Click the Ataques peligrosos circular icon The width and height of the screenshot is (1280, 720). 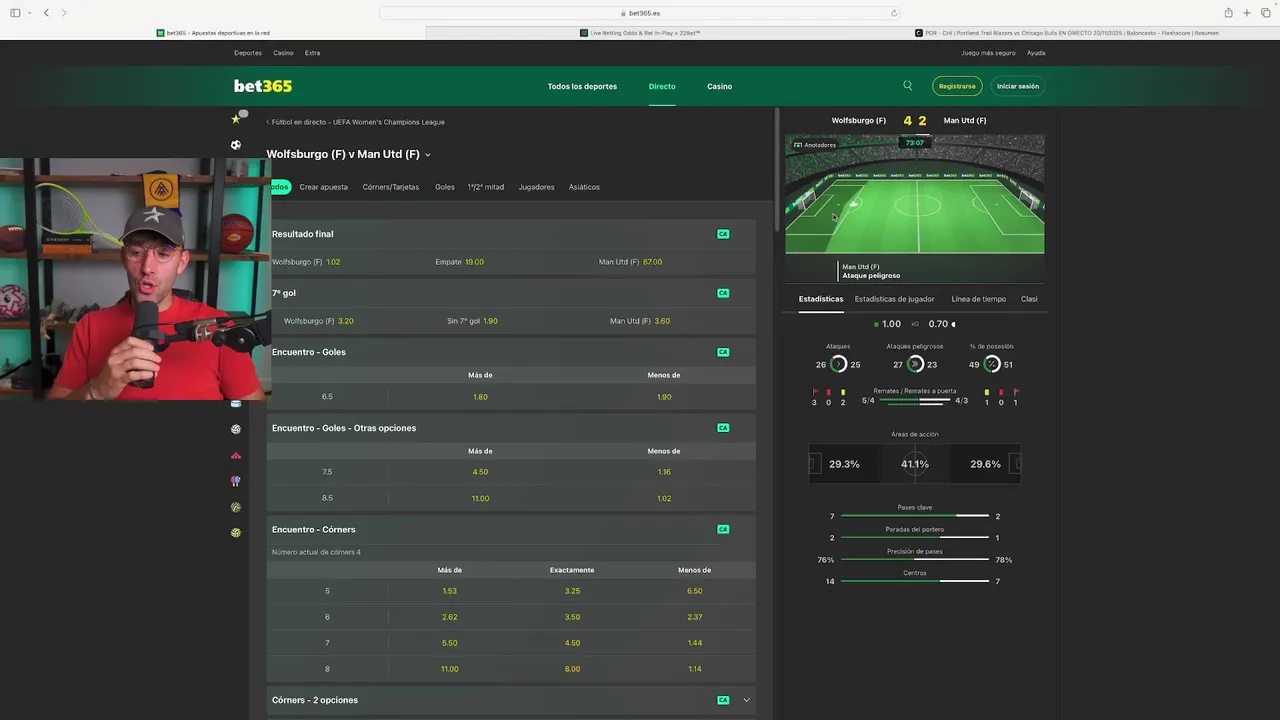(x=915, y=365)
